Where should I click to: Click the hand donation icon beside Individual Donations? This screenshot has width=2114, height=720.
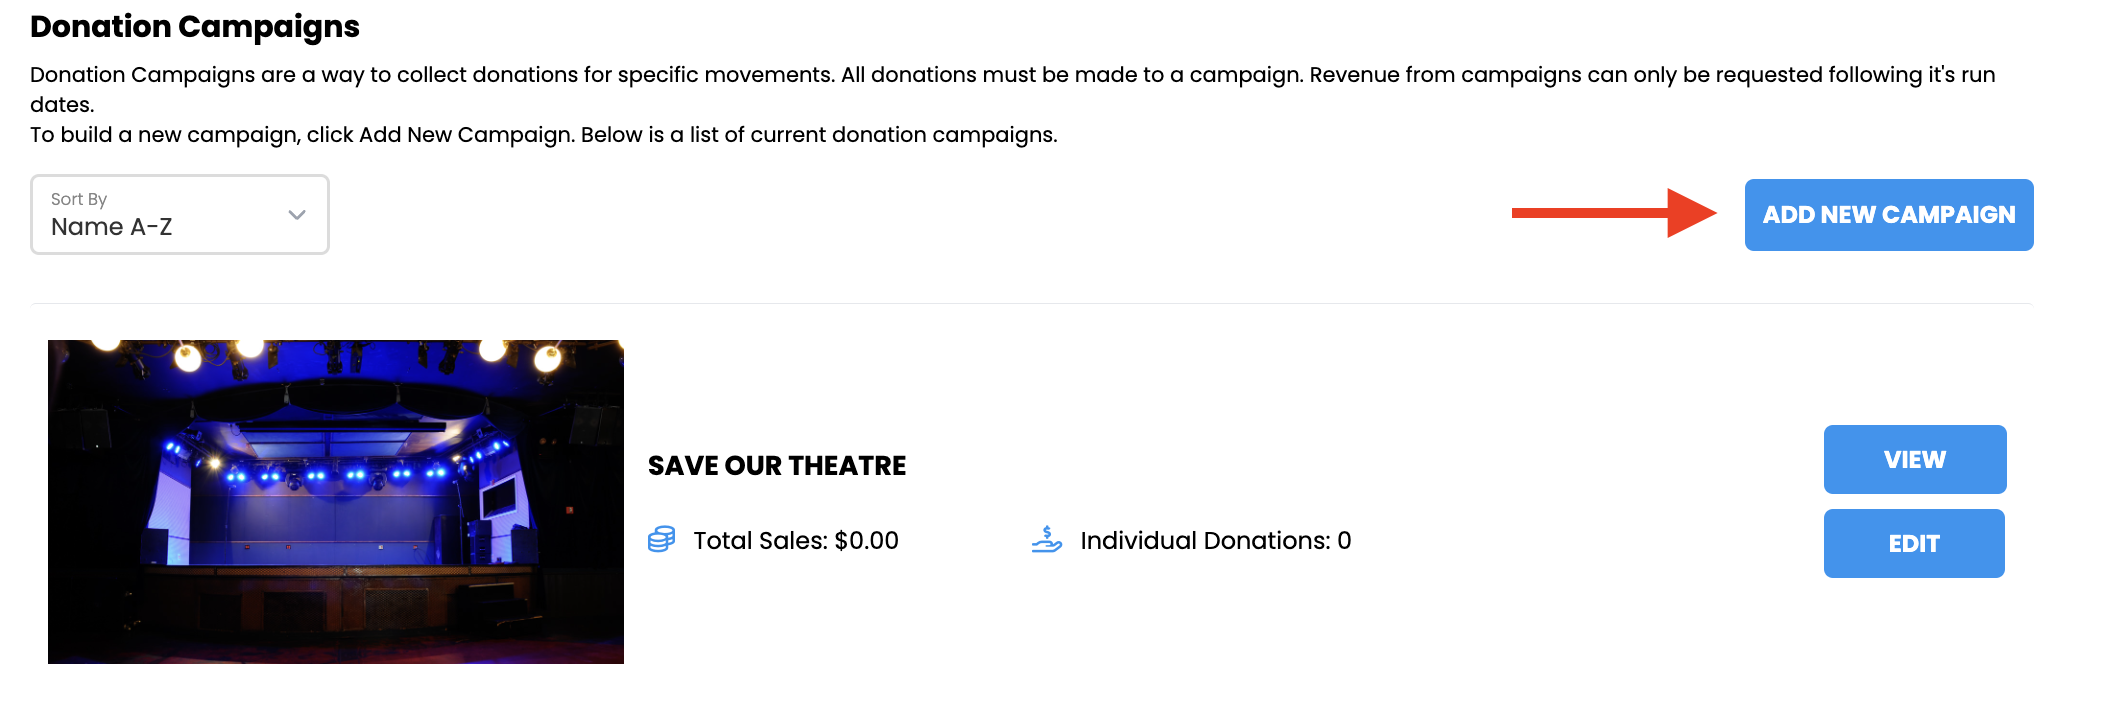[1046, 540]
